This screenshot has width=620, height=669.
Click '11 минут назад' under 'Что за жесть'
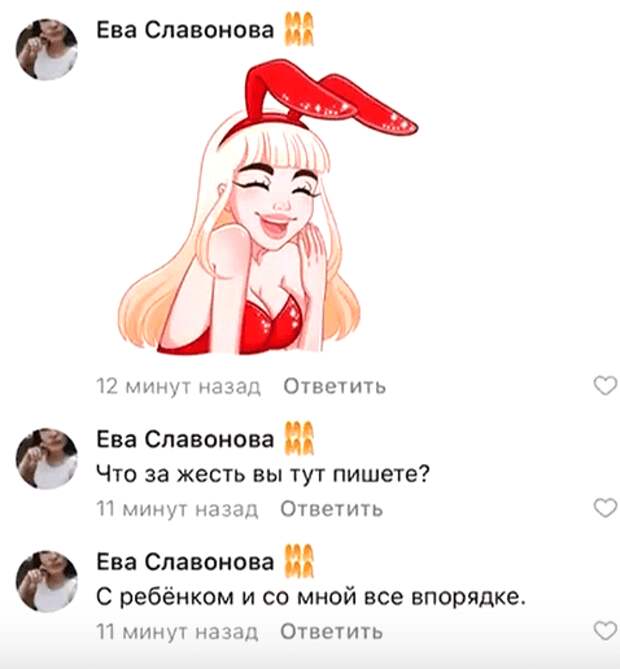[177, 509]
